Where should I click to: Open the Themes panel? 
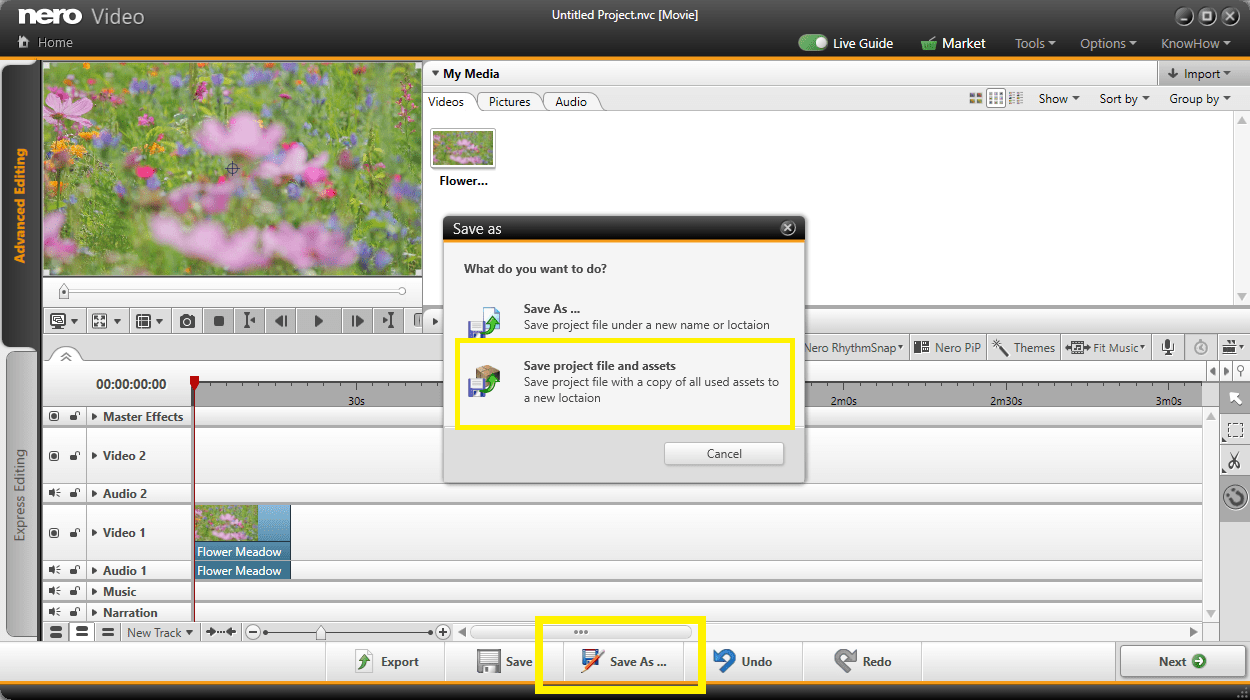pyautogui.click(x=1023, y=347)
